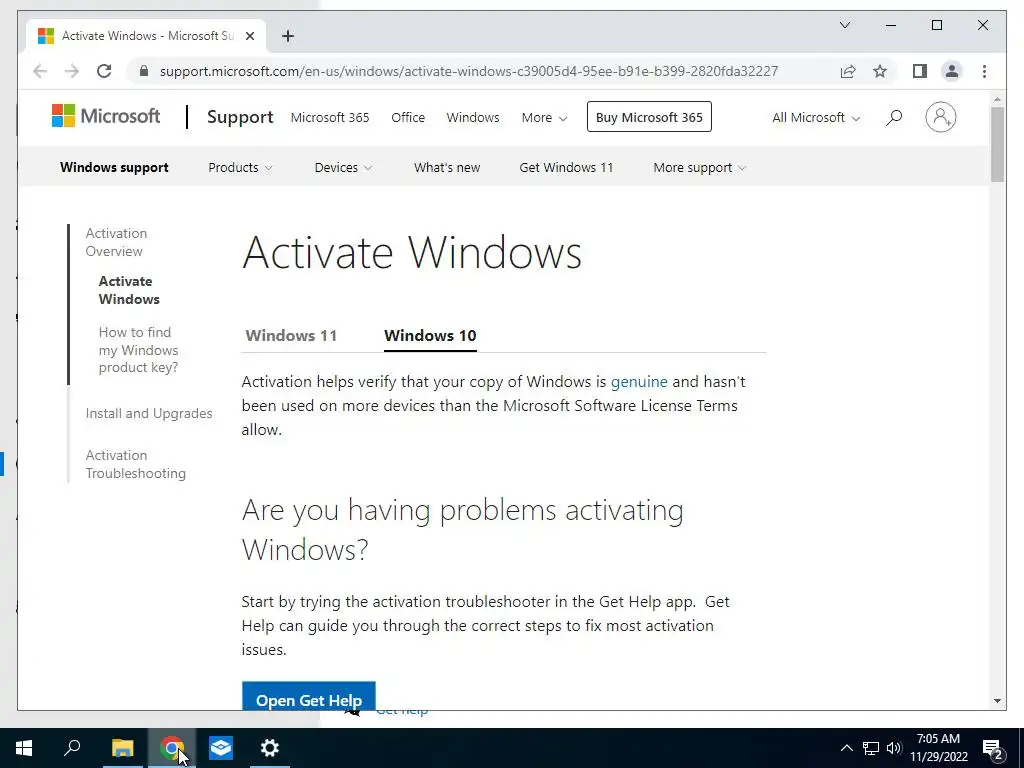The width and height of the screenshot is (1024, 768).
Task: Expand the Devices dropdown
Action: click(x=343, y=168)
